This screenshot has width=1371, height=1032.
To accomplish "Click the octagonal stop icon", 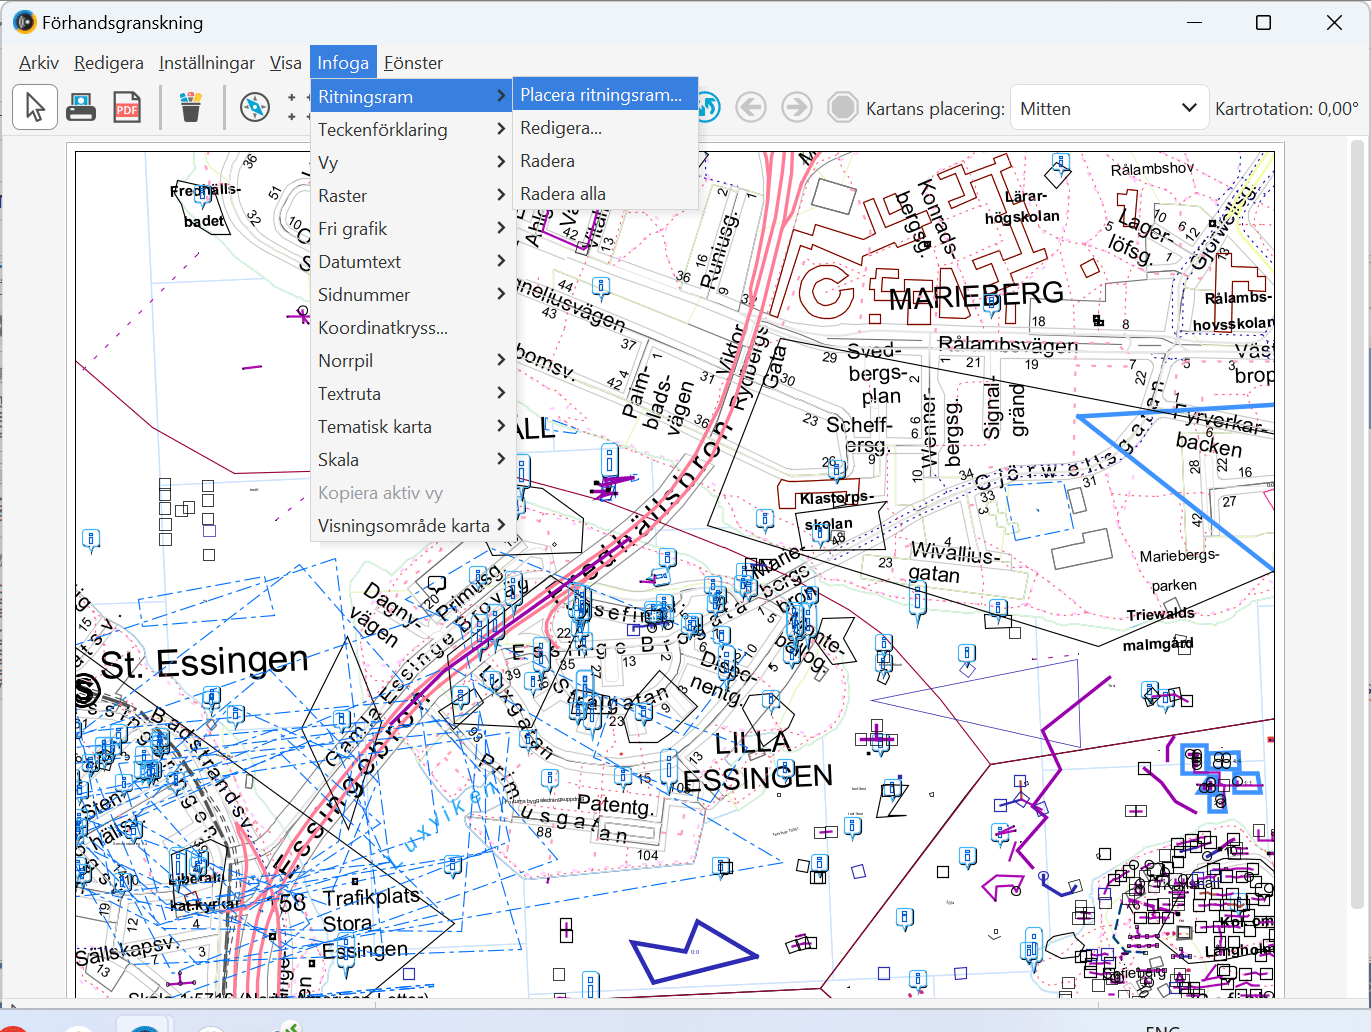I will click(843, 107).
